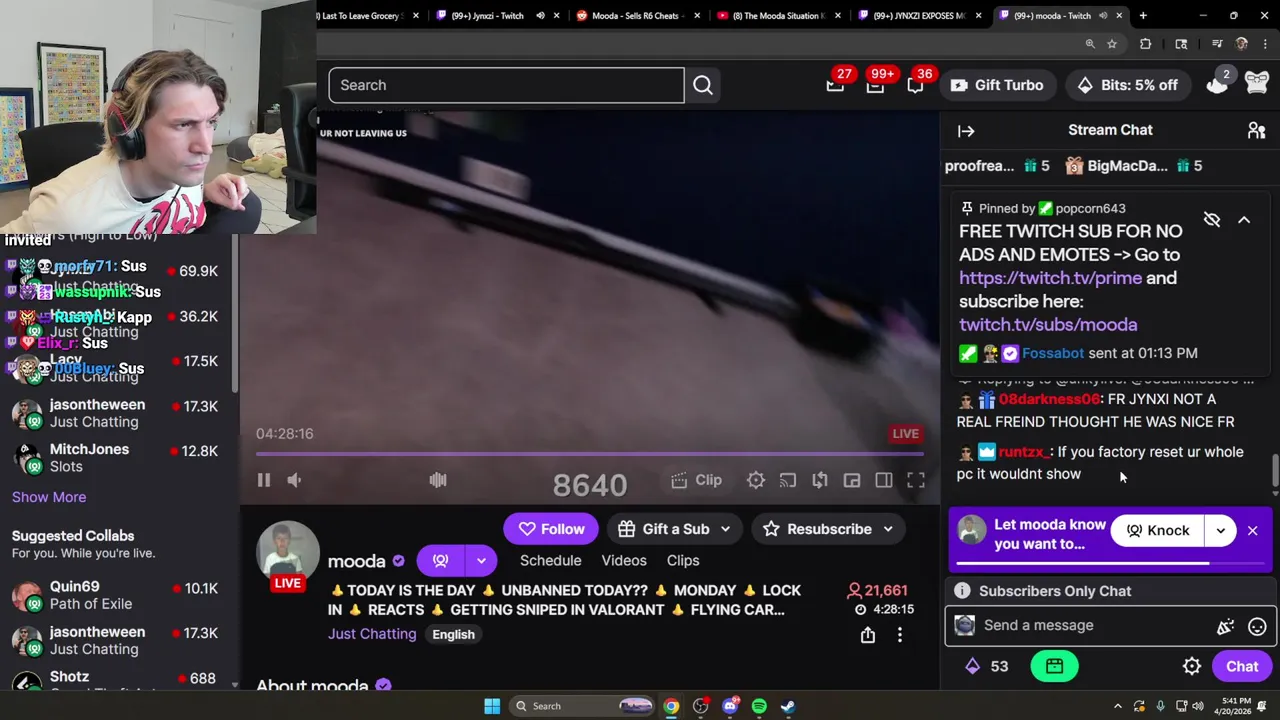Screen dimensions: 1280x720
Task: Click the English tag
Action: coord(453,634)
